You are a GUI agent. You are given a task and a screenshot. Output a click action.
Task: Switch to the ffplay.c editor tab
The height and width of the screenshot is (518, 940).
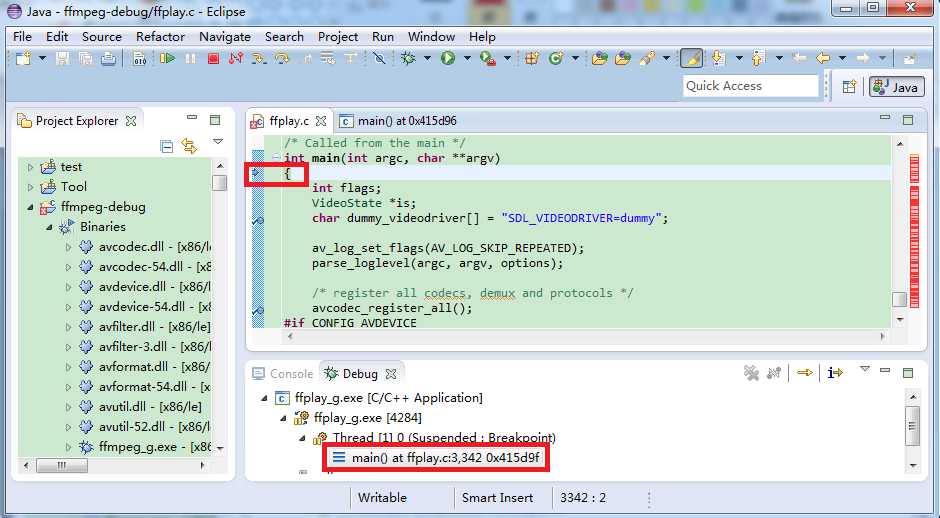[x=289, y=121]
